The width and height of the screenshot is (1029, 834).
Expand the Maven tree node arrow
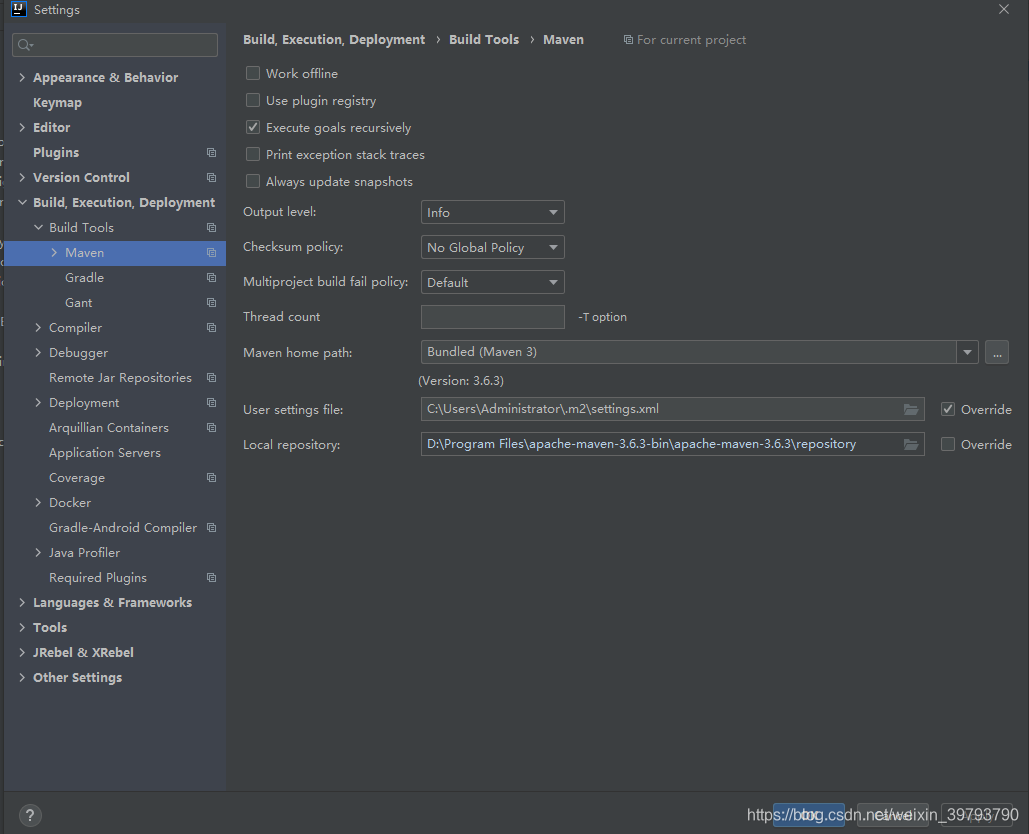[x=54, y=253]
